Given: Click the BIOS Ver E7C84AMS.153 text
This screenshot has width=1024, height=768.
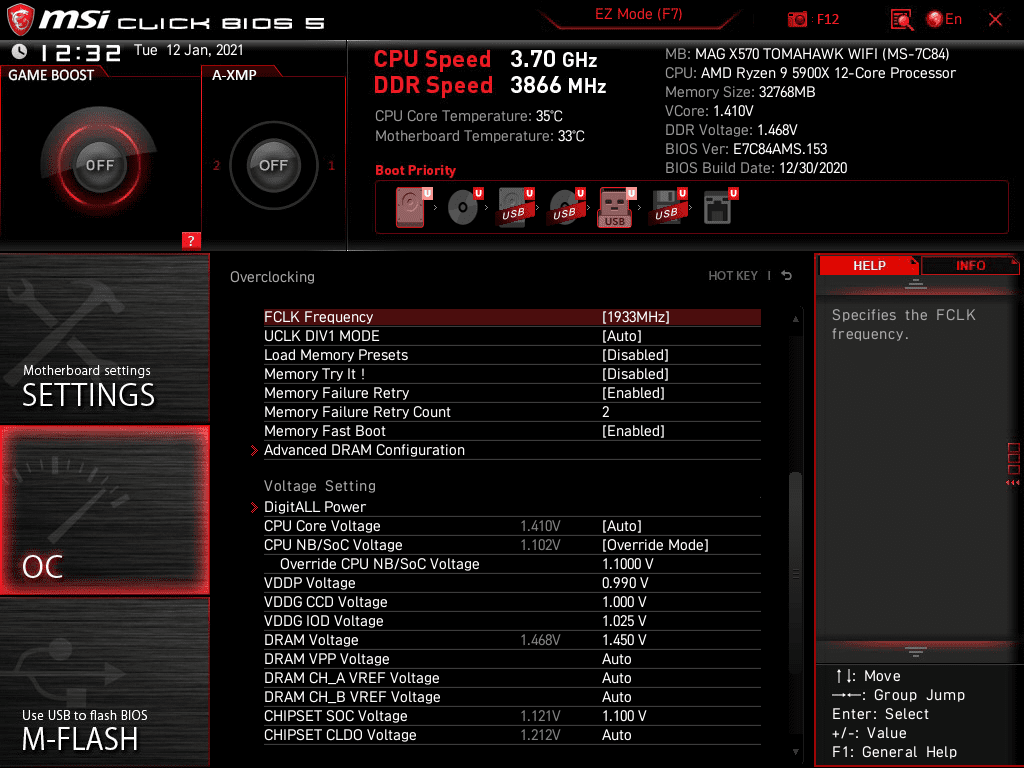Looking at the screenshot, I should click(x=746, y=149).
